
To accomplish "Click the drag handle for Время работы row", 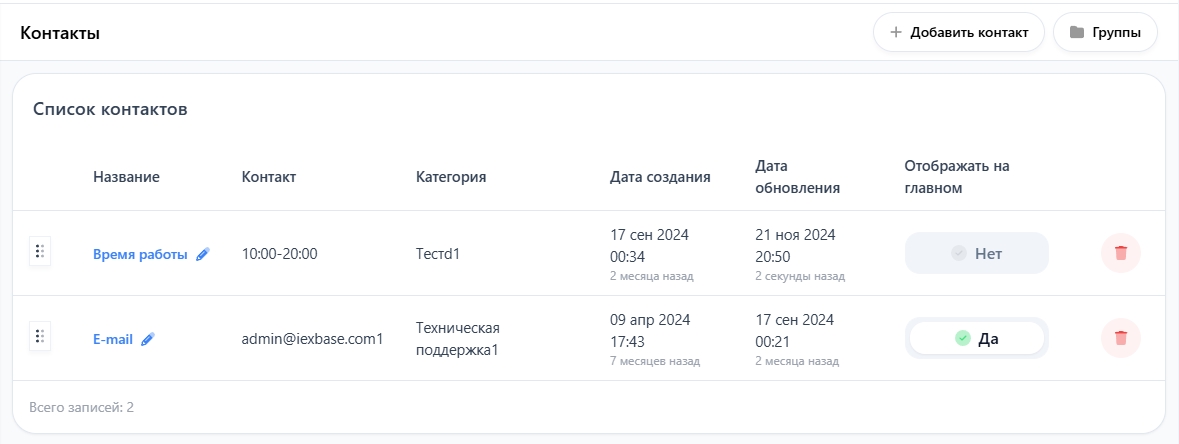I will click(40, 252).
